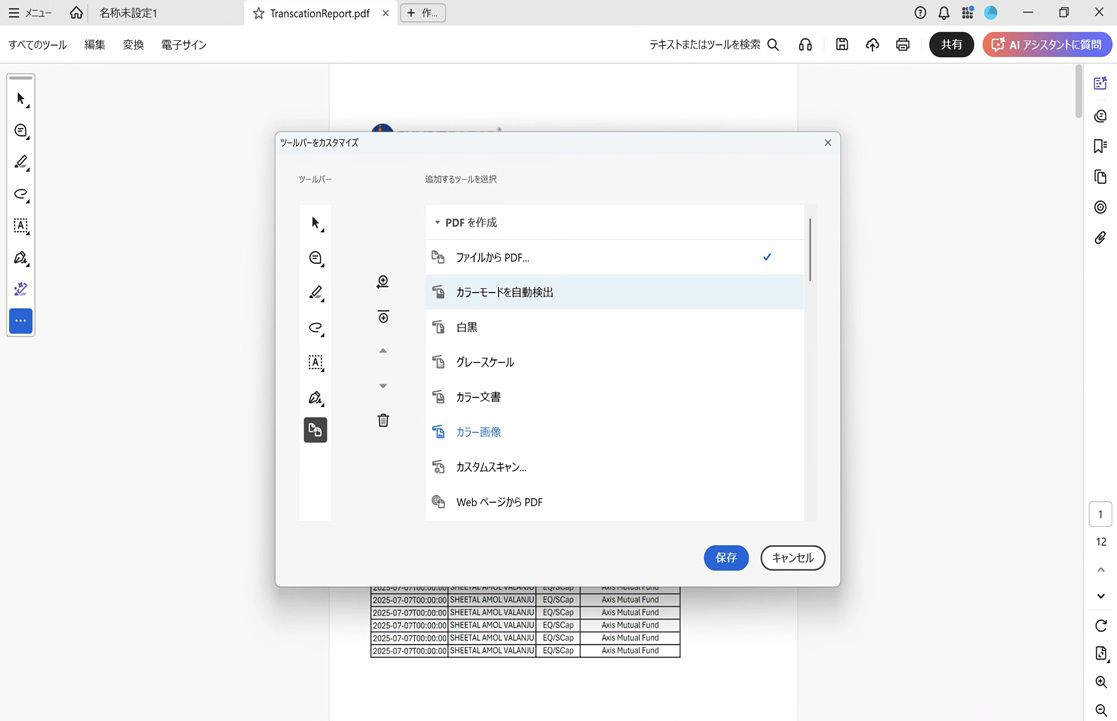
Task: Open the 編集 menu
Action: click(94, 44)
